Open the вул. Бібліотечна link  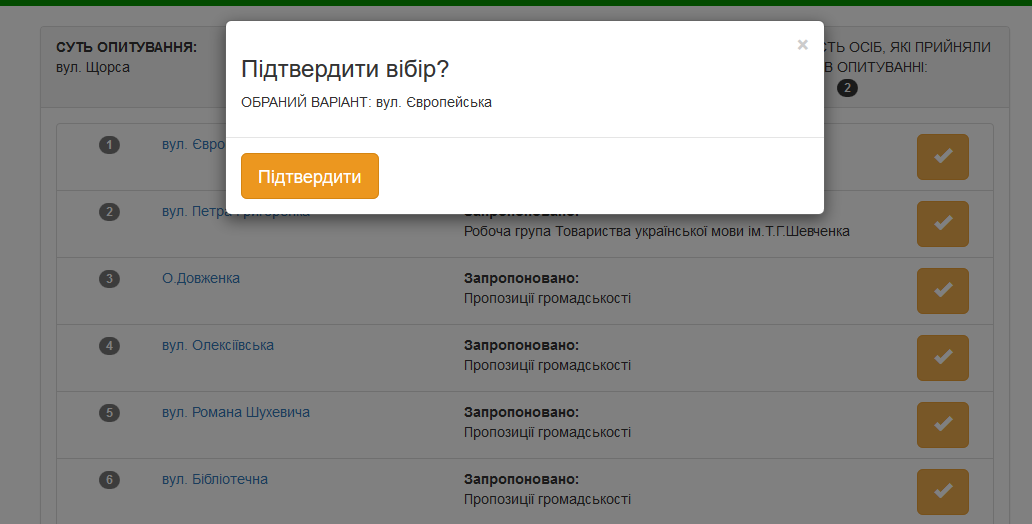pyautogui.click(x=214, y=479)
